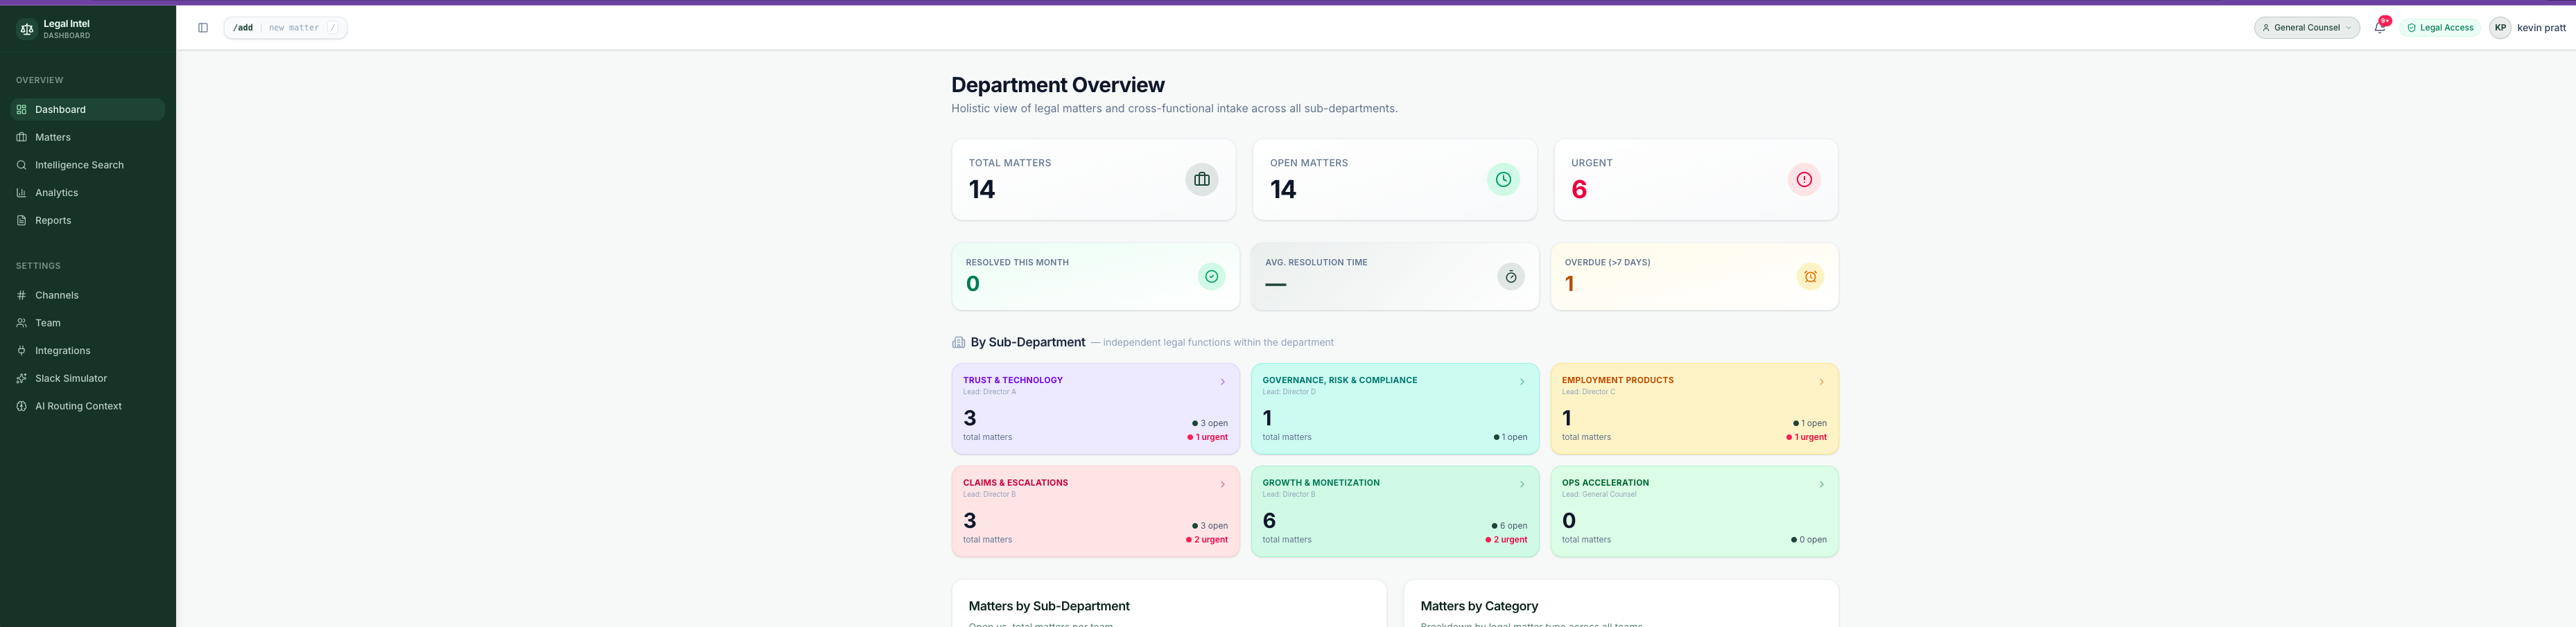Open Slack Simulator
Image resolution: width=2576 pixels, height=627 pixels.
pos(70,378)
